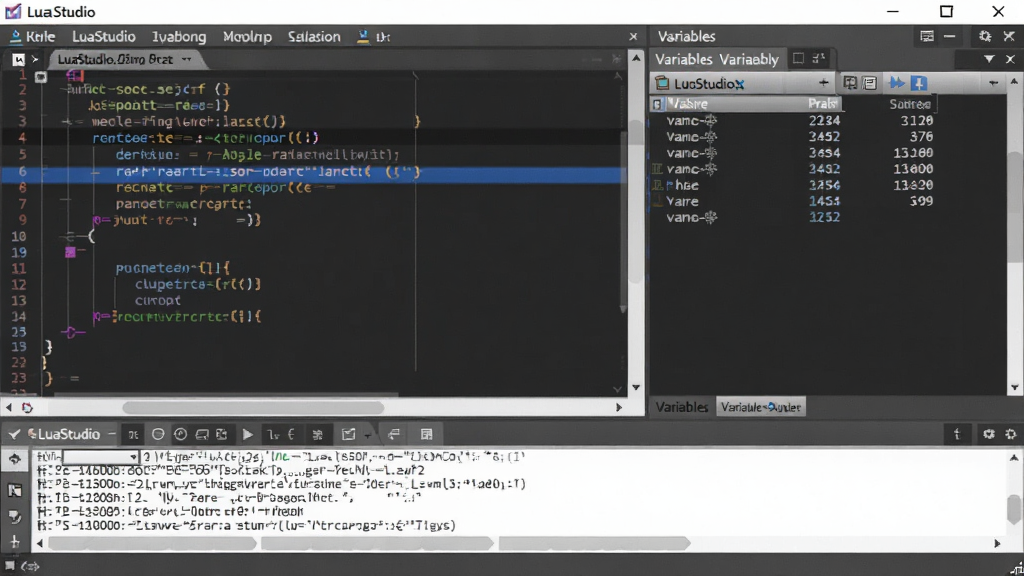Click the value 13100 in Sotirea column
The height and width of the screenshot is (576, 1024).
click(913, 153)
